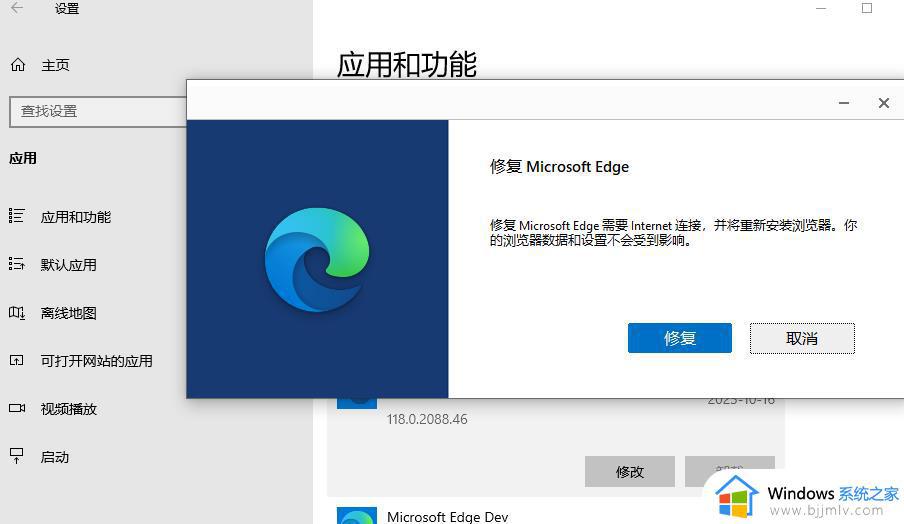This screenshot has height=524, width=904.
Task: Go to 主页 in Settings
Action: click(55, 65)
